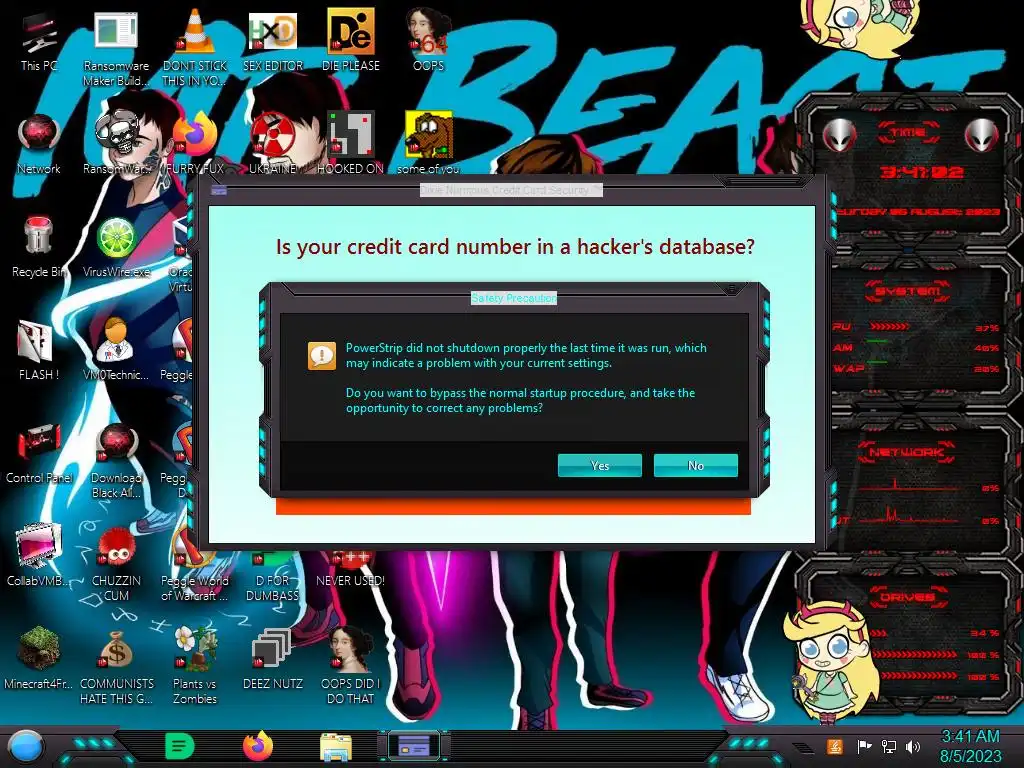Click the NETWORK gadget panel header

pos(908,452)
